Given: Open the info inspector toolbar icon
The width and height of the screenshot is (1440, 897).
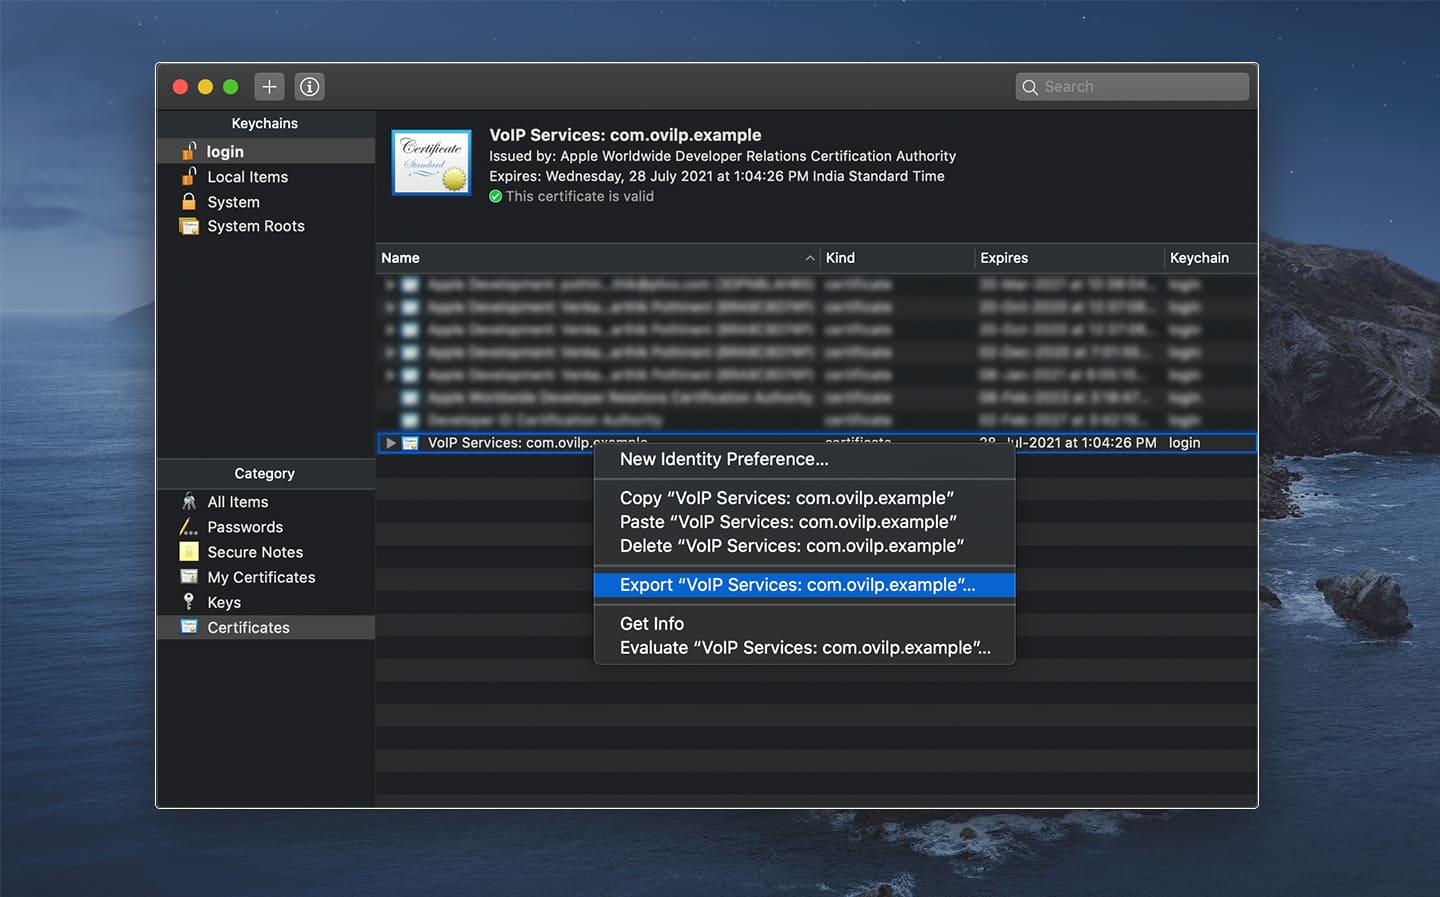Looking at the screenshot, I should click(310, 87).
